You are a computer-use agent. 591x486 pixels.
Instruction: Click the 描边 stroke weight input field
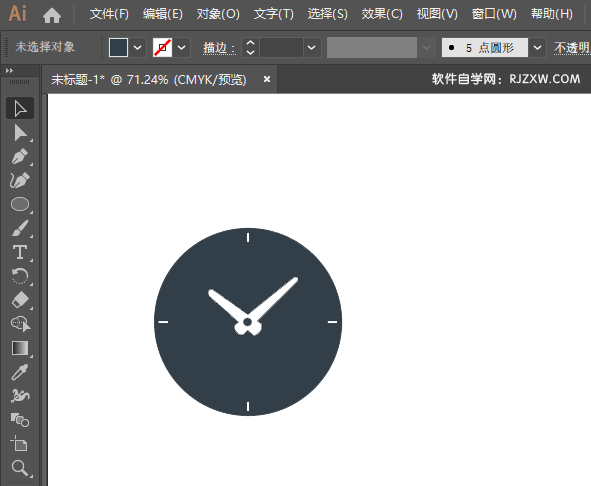281,48
